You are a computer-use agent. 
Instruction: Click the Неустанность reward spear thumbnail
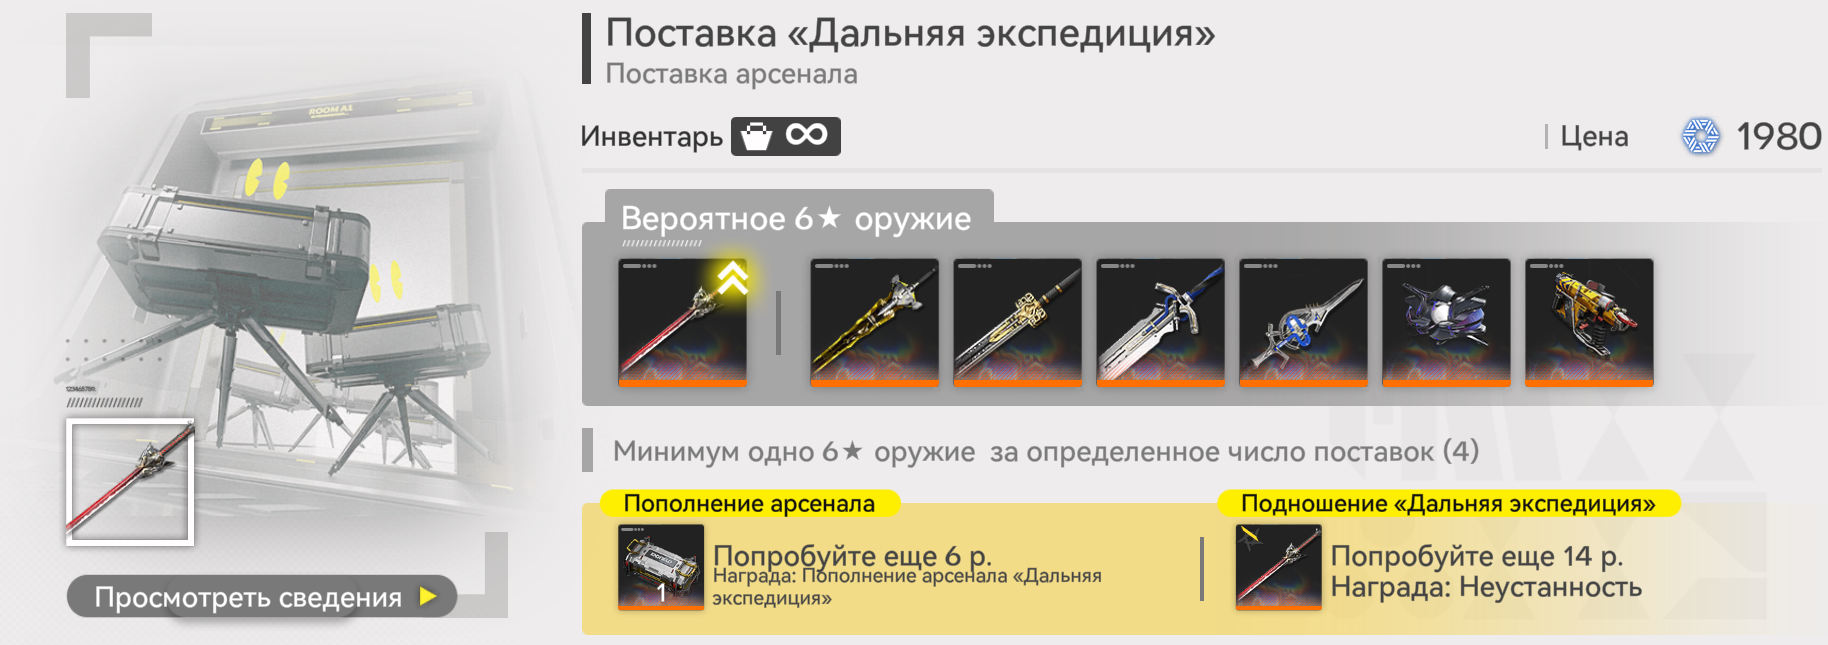pyautogui.click(x=1278, y=567)
